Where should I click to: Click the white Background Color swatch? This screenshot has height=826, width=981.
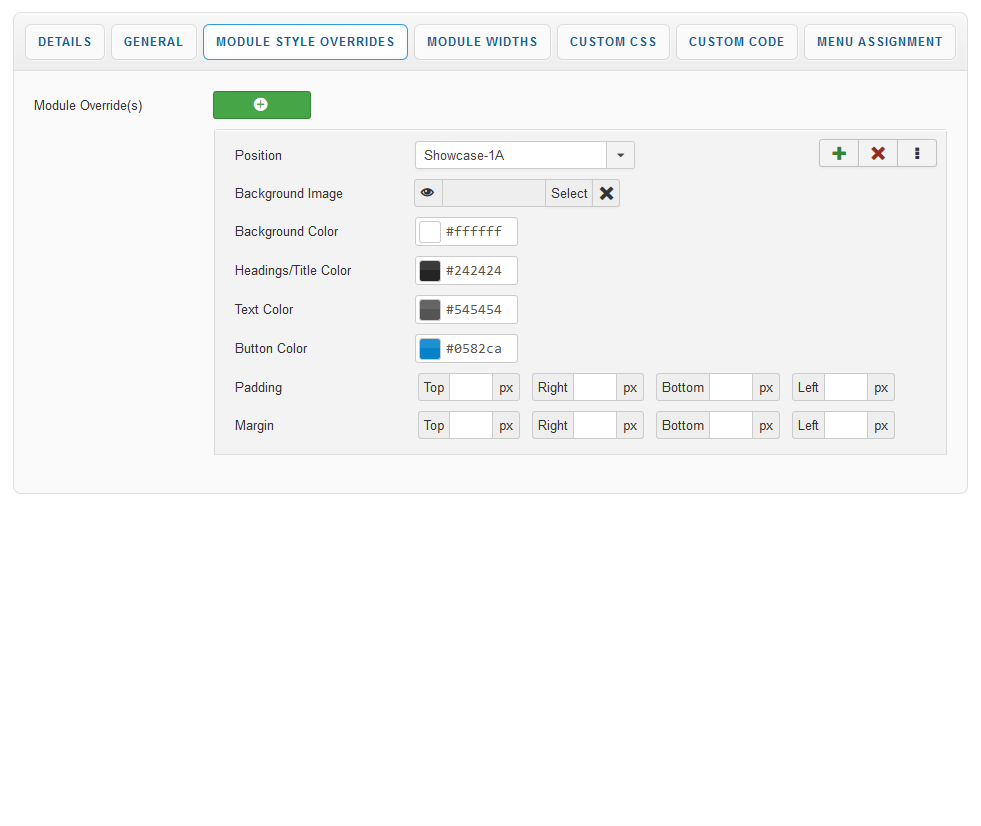(430, 232)
